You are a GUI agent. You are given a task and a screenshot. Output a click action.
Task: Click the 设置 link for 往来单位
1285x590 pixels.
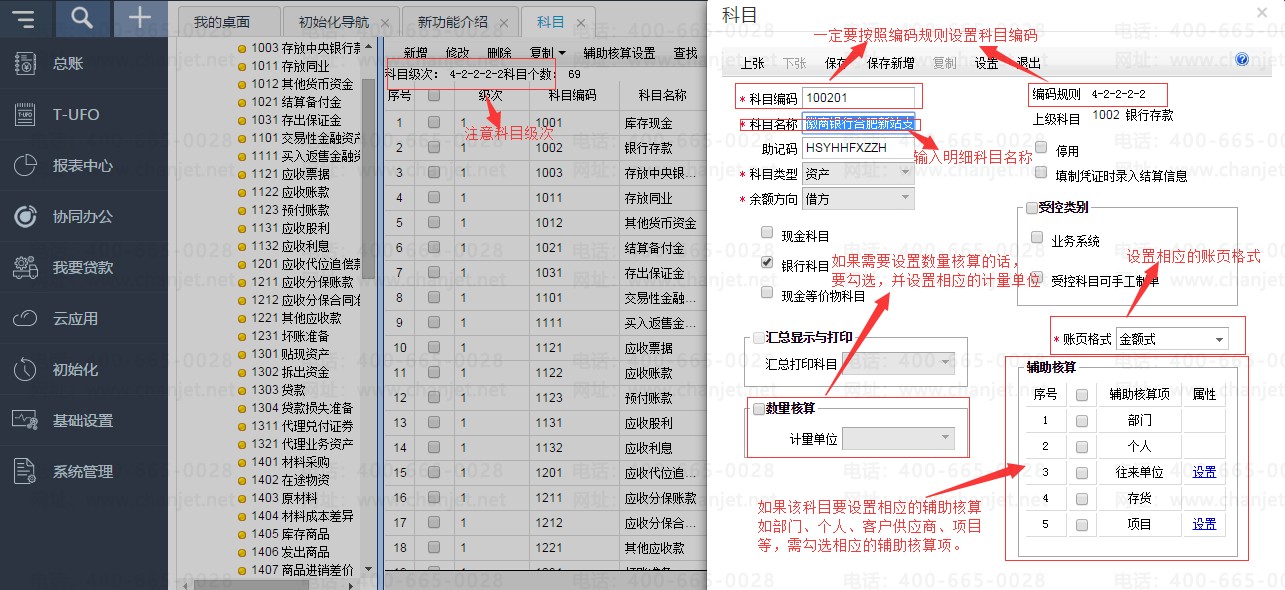[1204, 472]
